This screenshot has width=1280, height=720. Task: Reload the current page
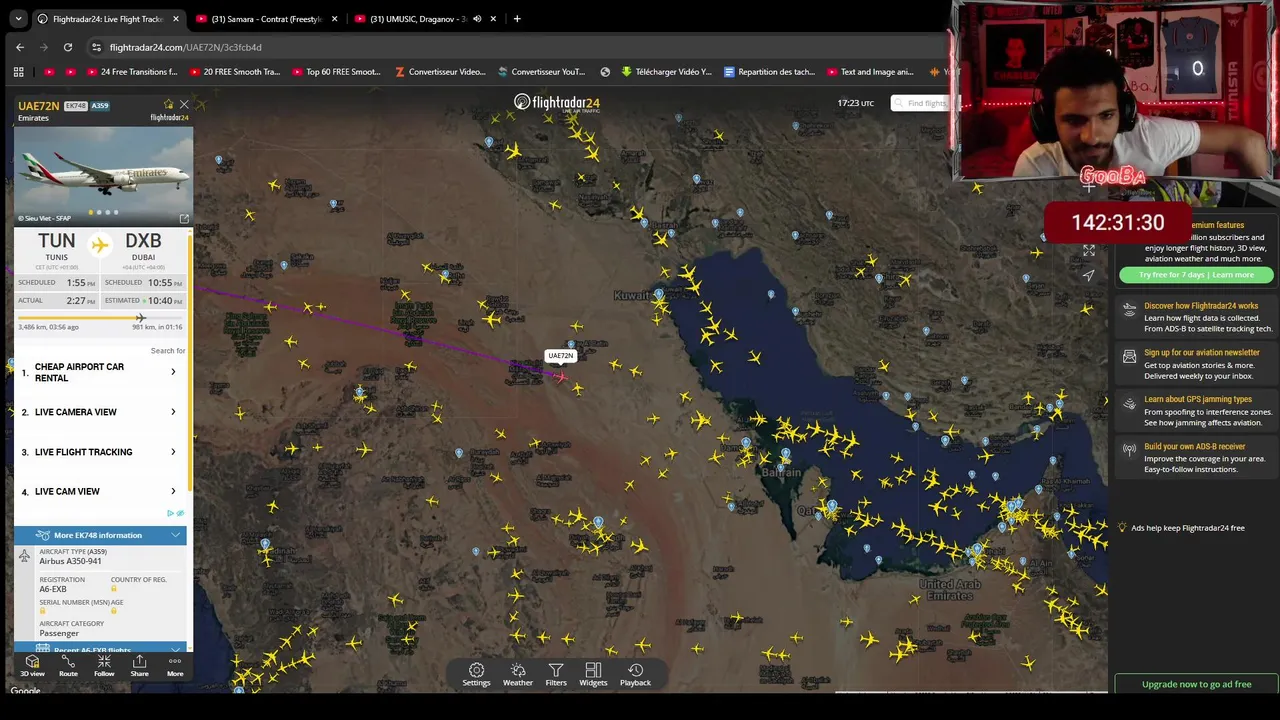pos(68,47)
